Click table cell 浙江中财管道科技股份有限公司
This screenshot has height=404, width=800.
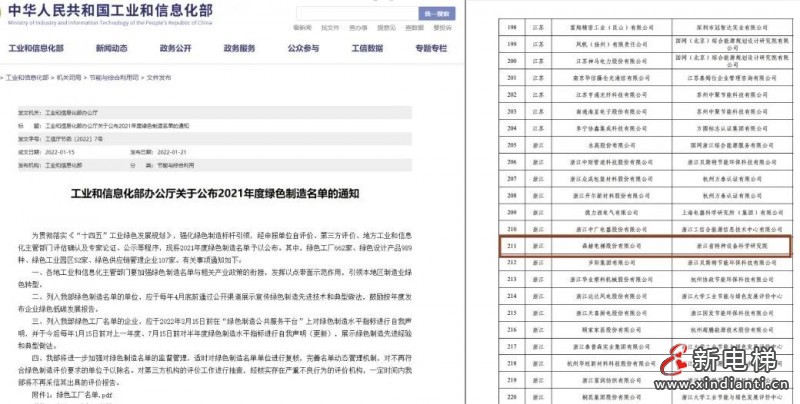click(611, 162)
